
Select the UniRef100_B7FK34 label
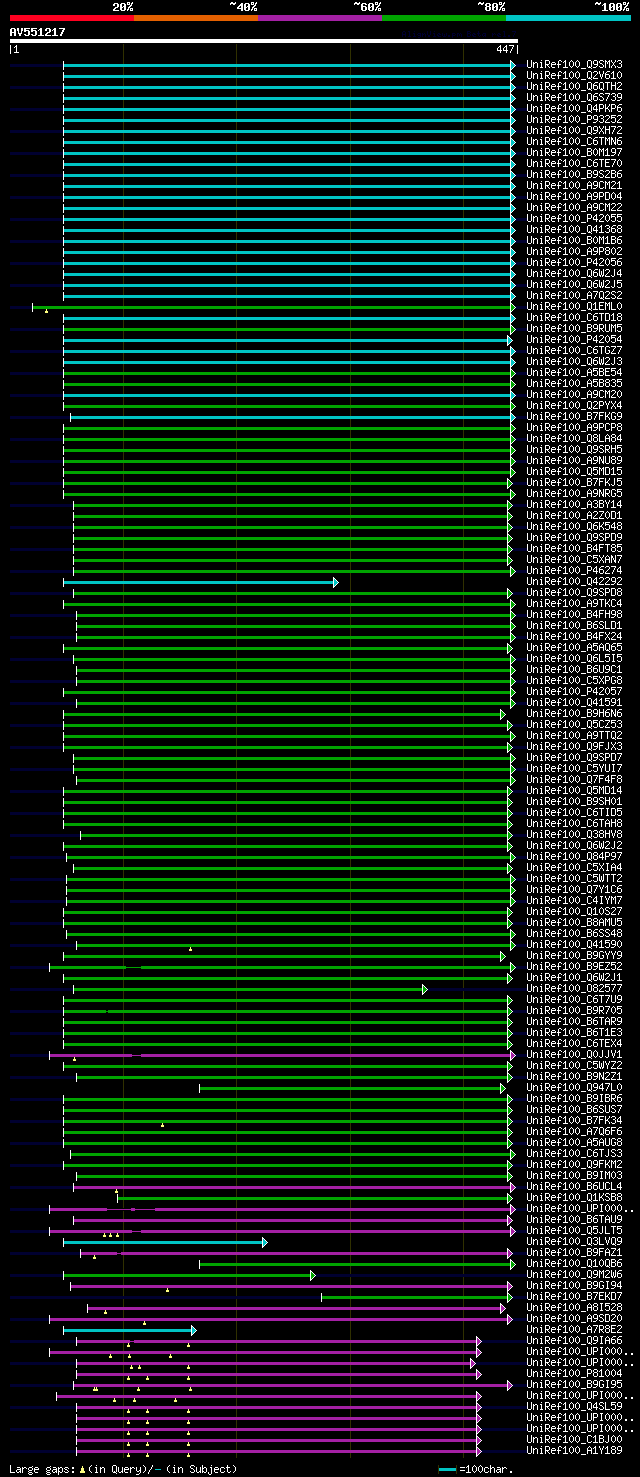(x=574, y=1120)
